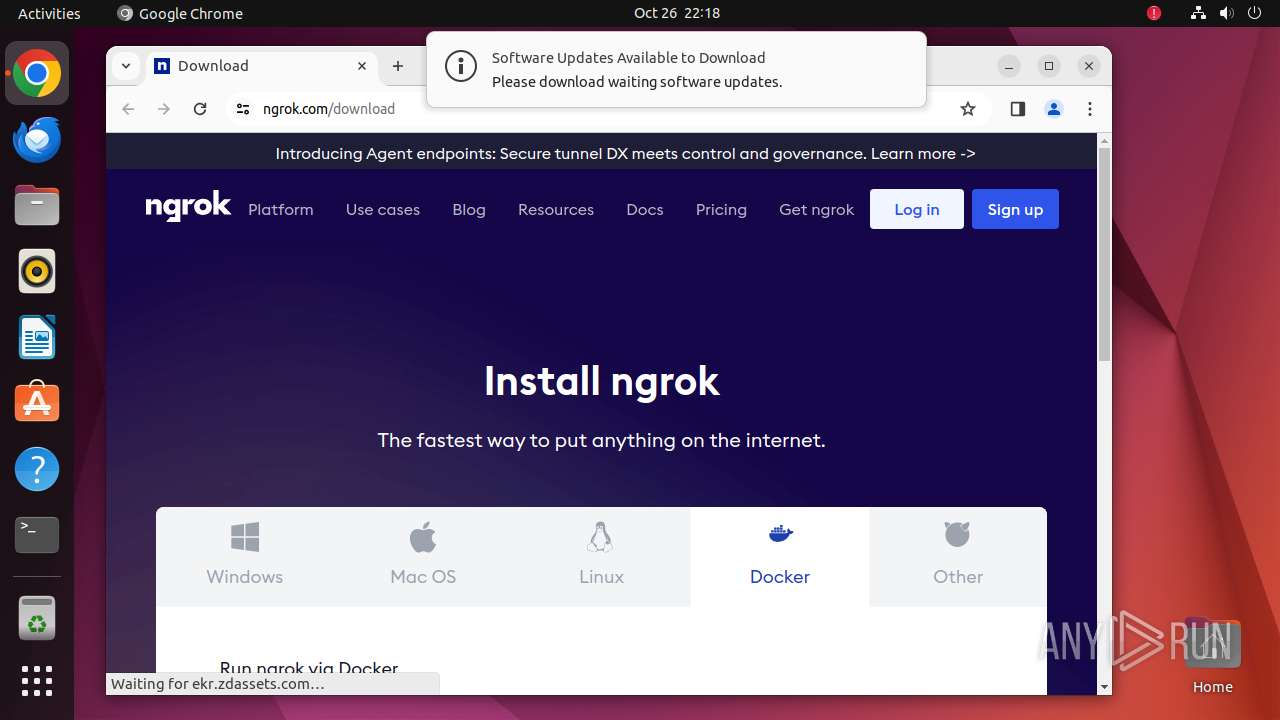Open Google Chrome from the dock
1280x720 pixels.
[x=37, y=74]
